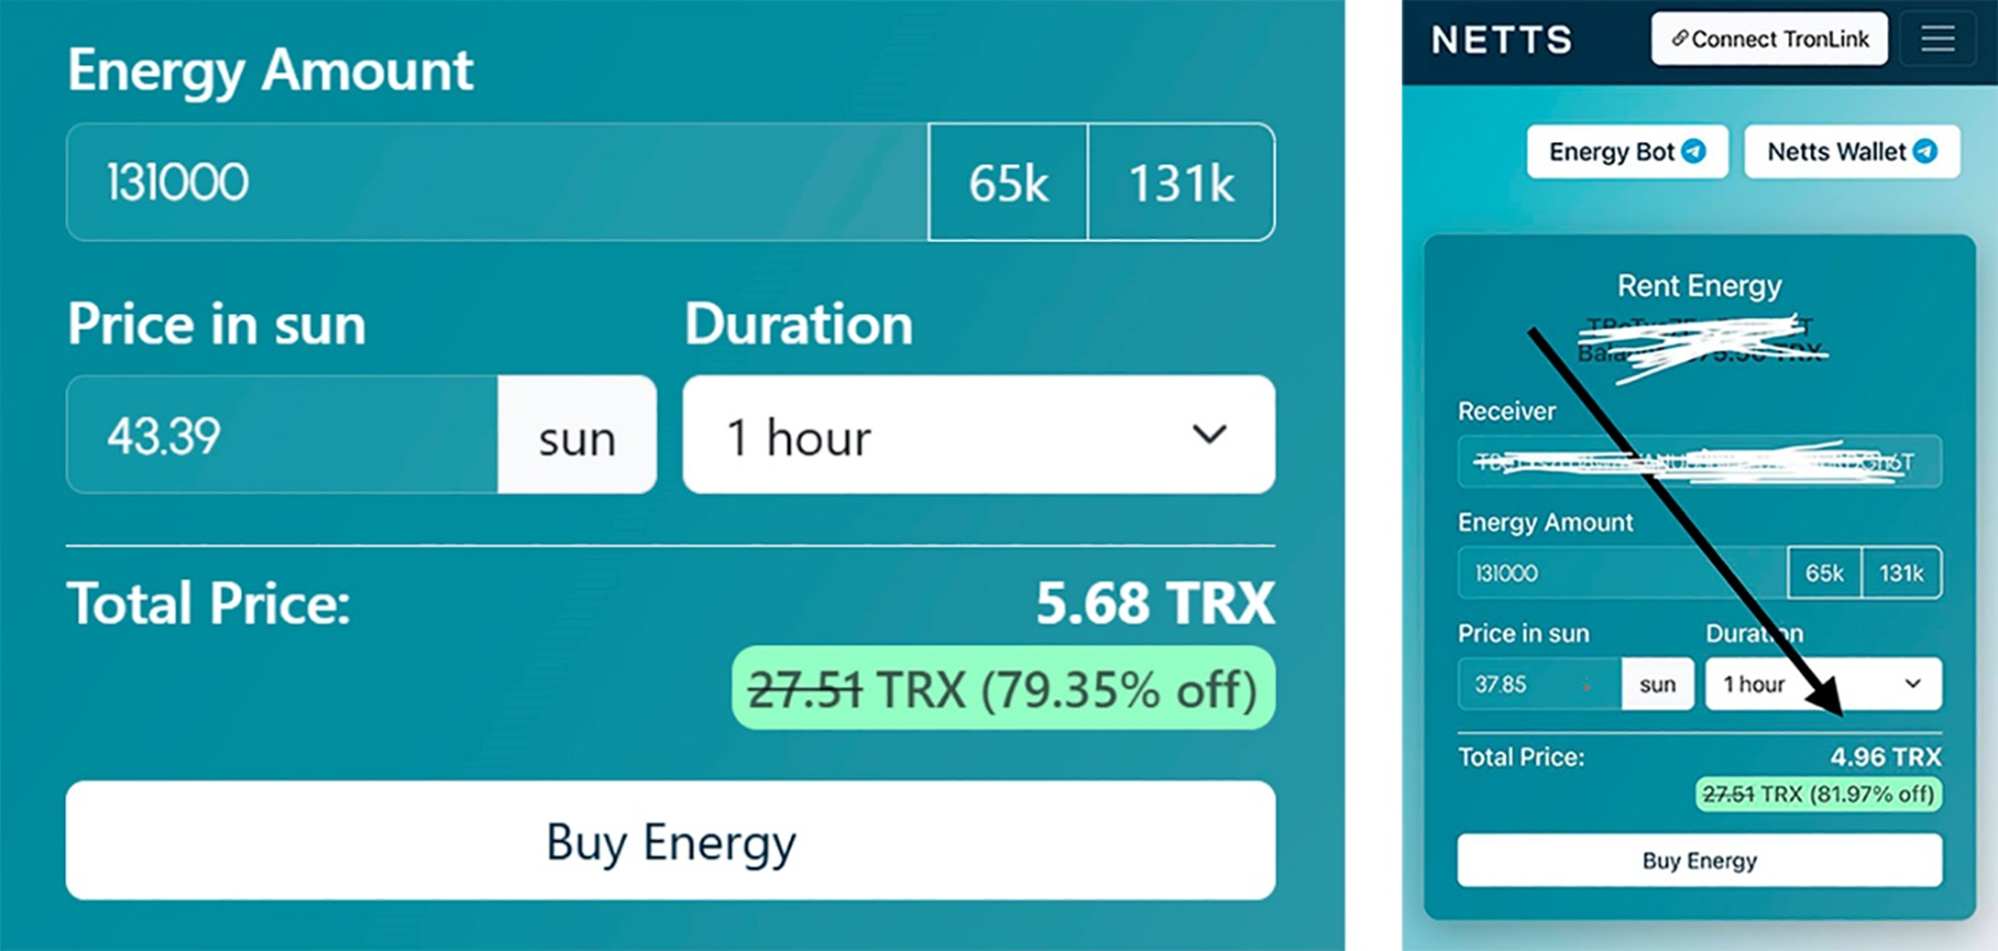
Task: Click the Telegram icon on Energy Bot
Action: pyautogui.click(x=1694, y=151)
